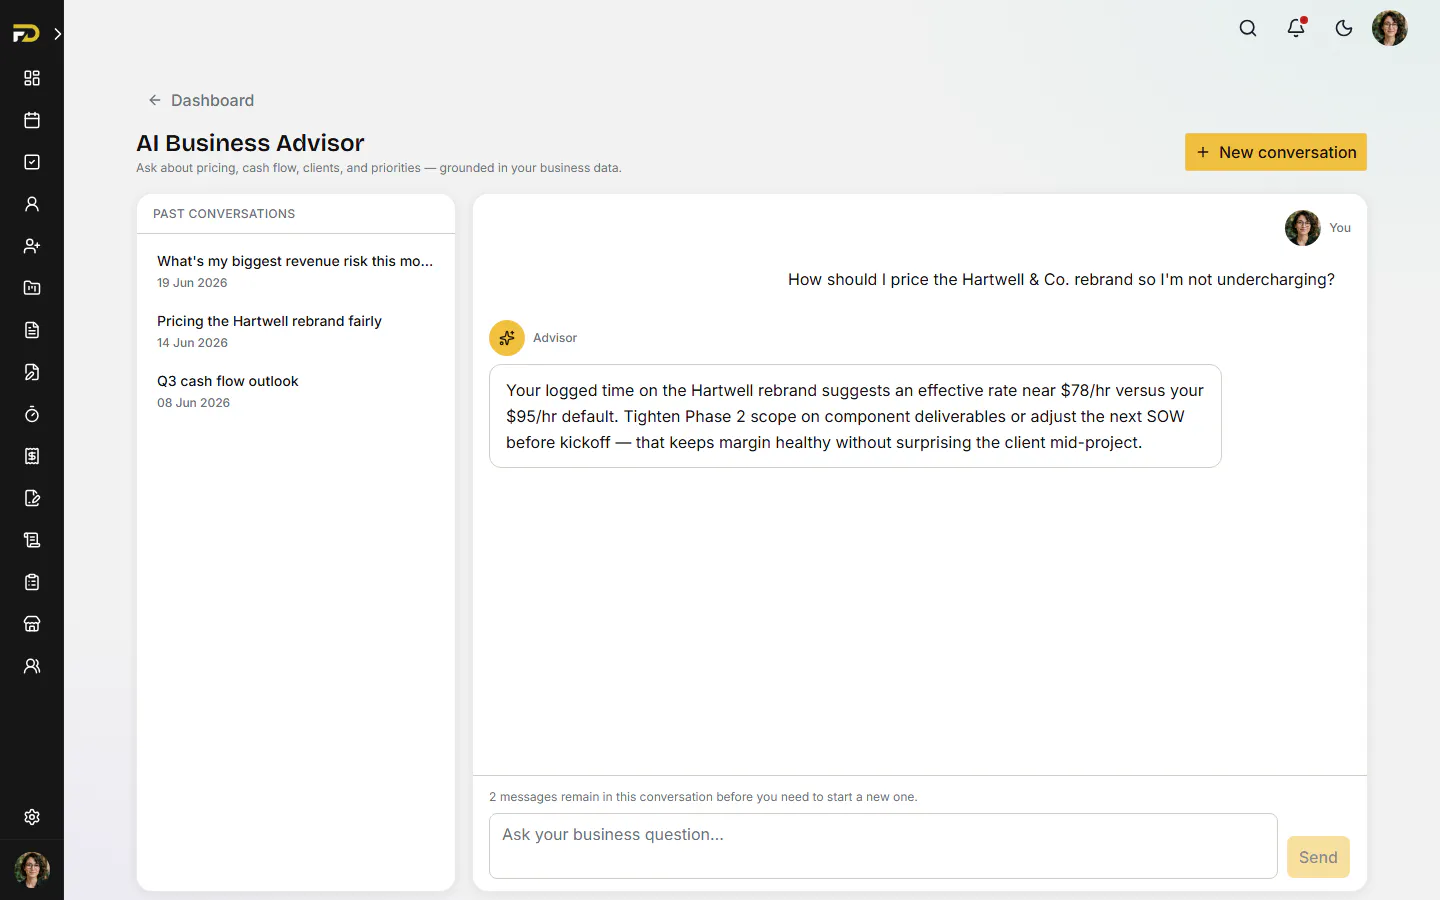Screen dimensions: 1440x900
Task: Click the "2 messages remain" notice
Action: point(703,797)
